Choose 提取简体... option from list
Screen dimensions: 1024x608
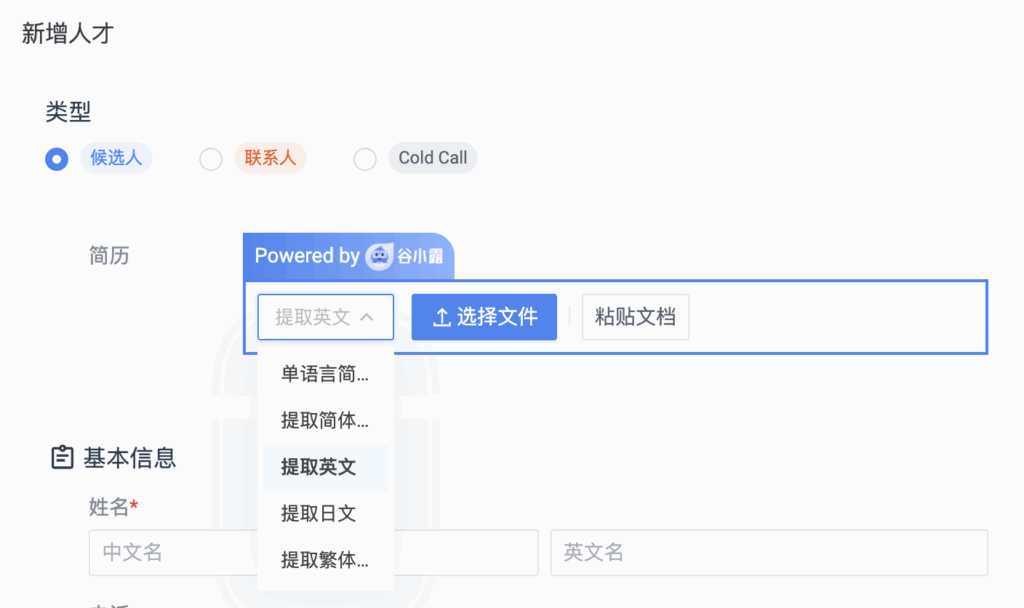(x=325, y=421)
